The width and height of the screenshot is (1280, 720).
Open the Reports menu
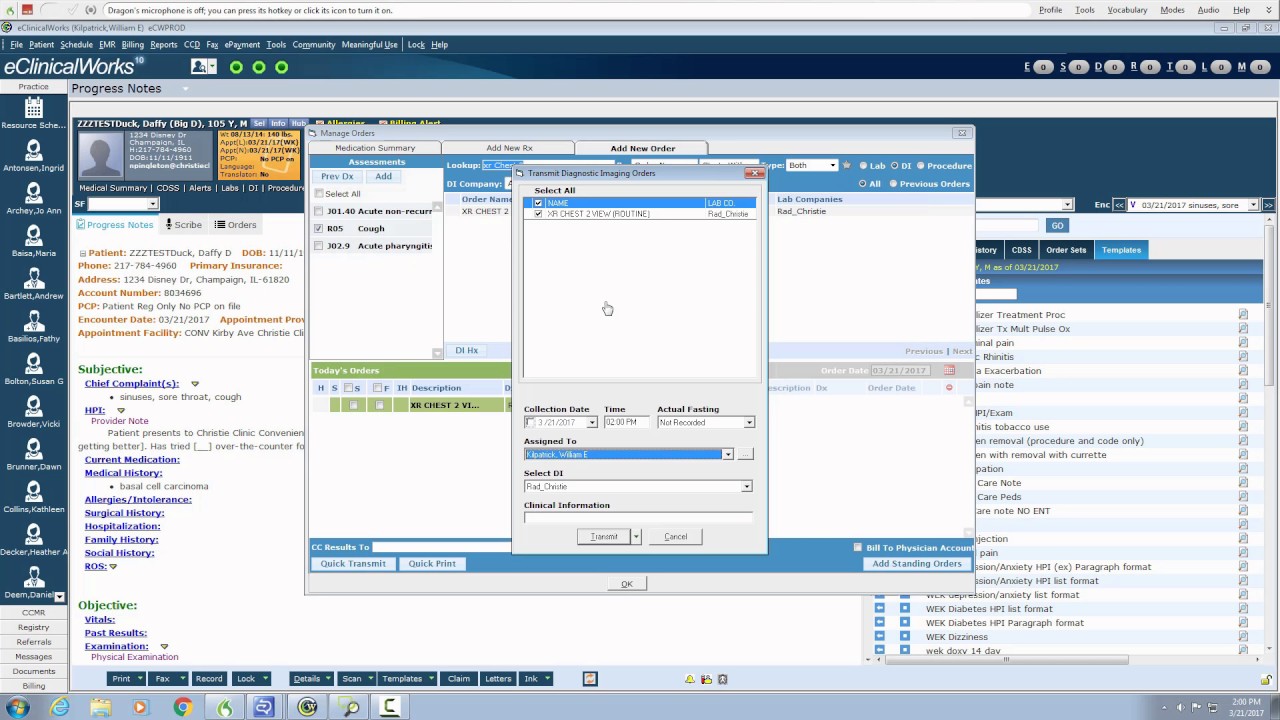pyautogui.click(x=163, y=45)
